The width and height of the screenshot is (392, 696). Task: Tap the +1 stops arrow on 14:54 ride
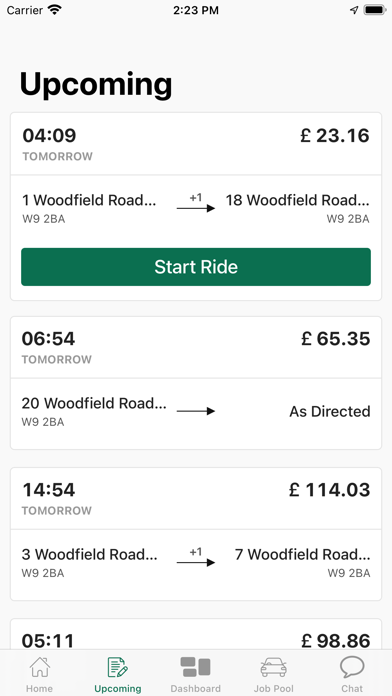tap(196, 558)
